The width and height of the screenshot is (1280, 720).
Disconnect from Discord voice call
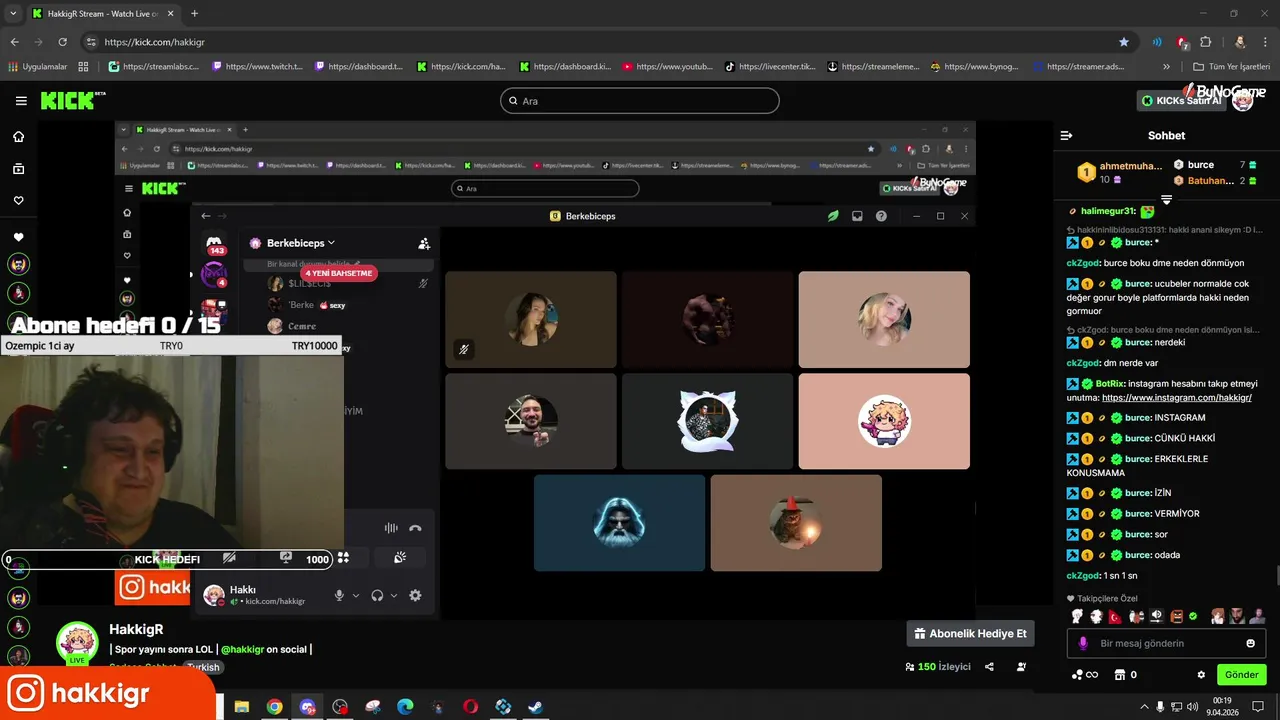[x=415, y=528]
